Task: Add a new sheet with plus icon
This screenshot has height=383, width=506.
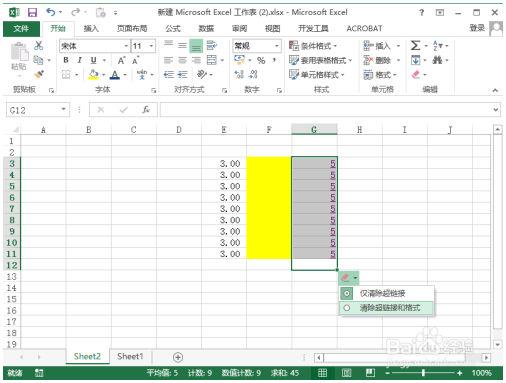Action: [178, 357]
